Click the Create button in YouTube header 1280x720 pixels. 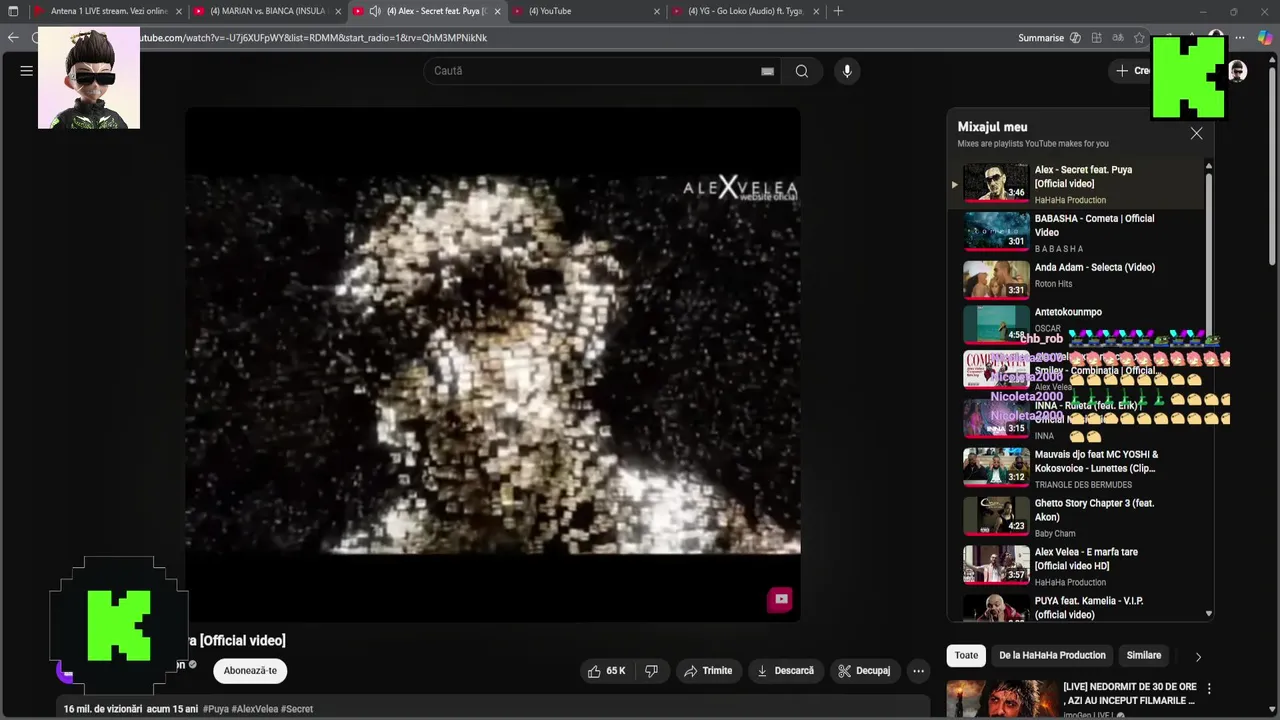coord(1133,71)
